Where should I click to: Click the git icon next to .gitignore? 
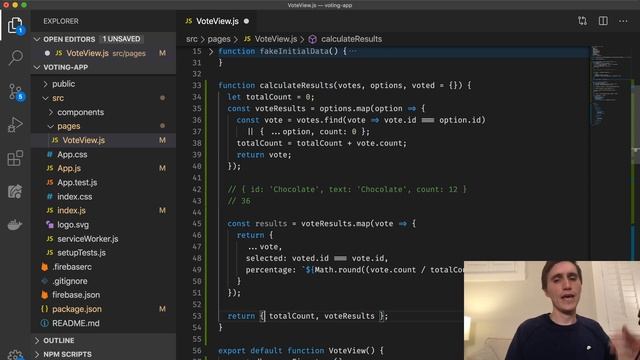click(45, 281)
